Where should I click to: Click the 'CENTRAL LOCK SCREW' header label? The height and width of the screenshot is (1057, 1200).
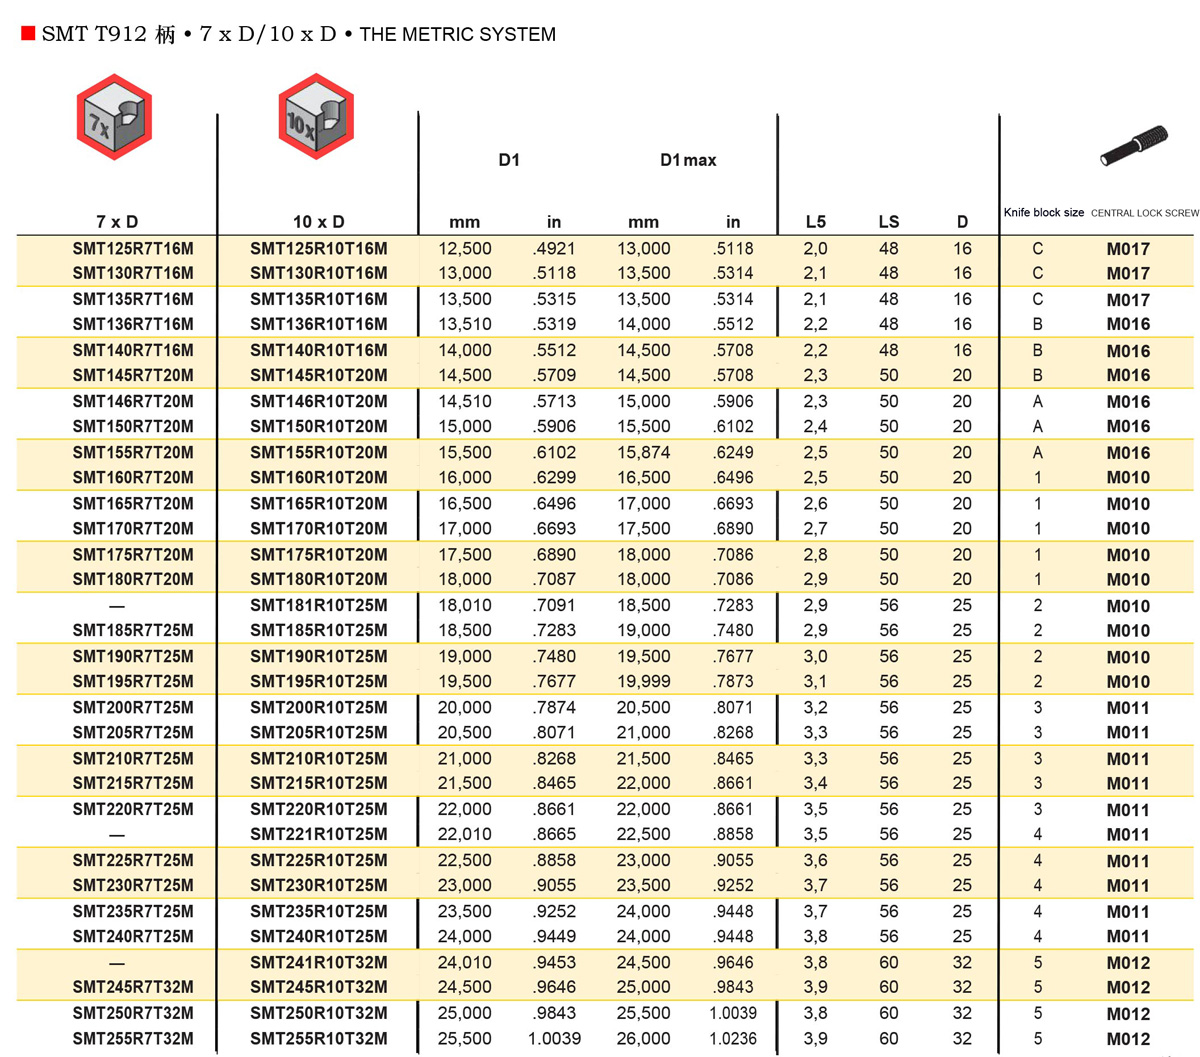[x=1144, y=213]
